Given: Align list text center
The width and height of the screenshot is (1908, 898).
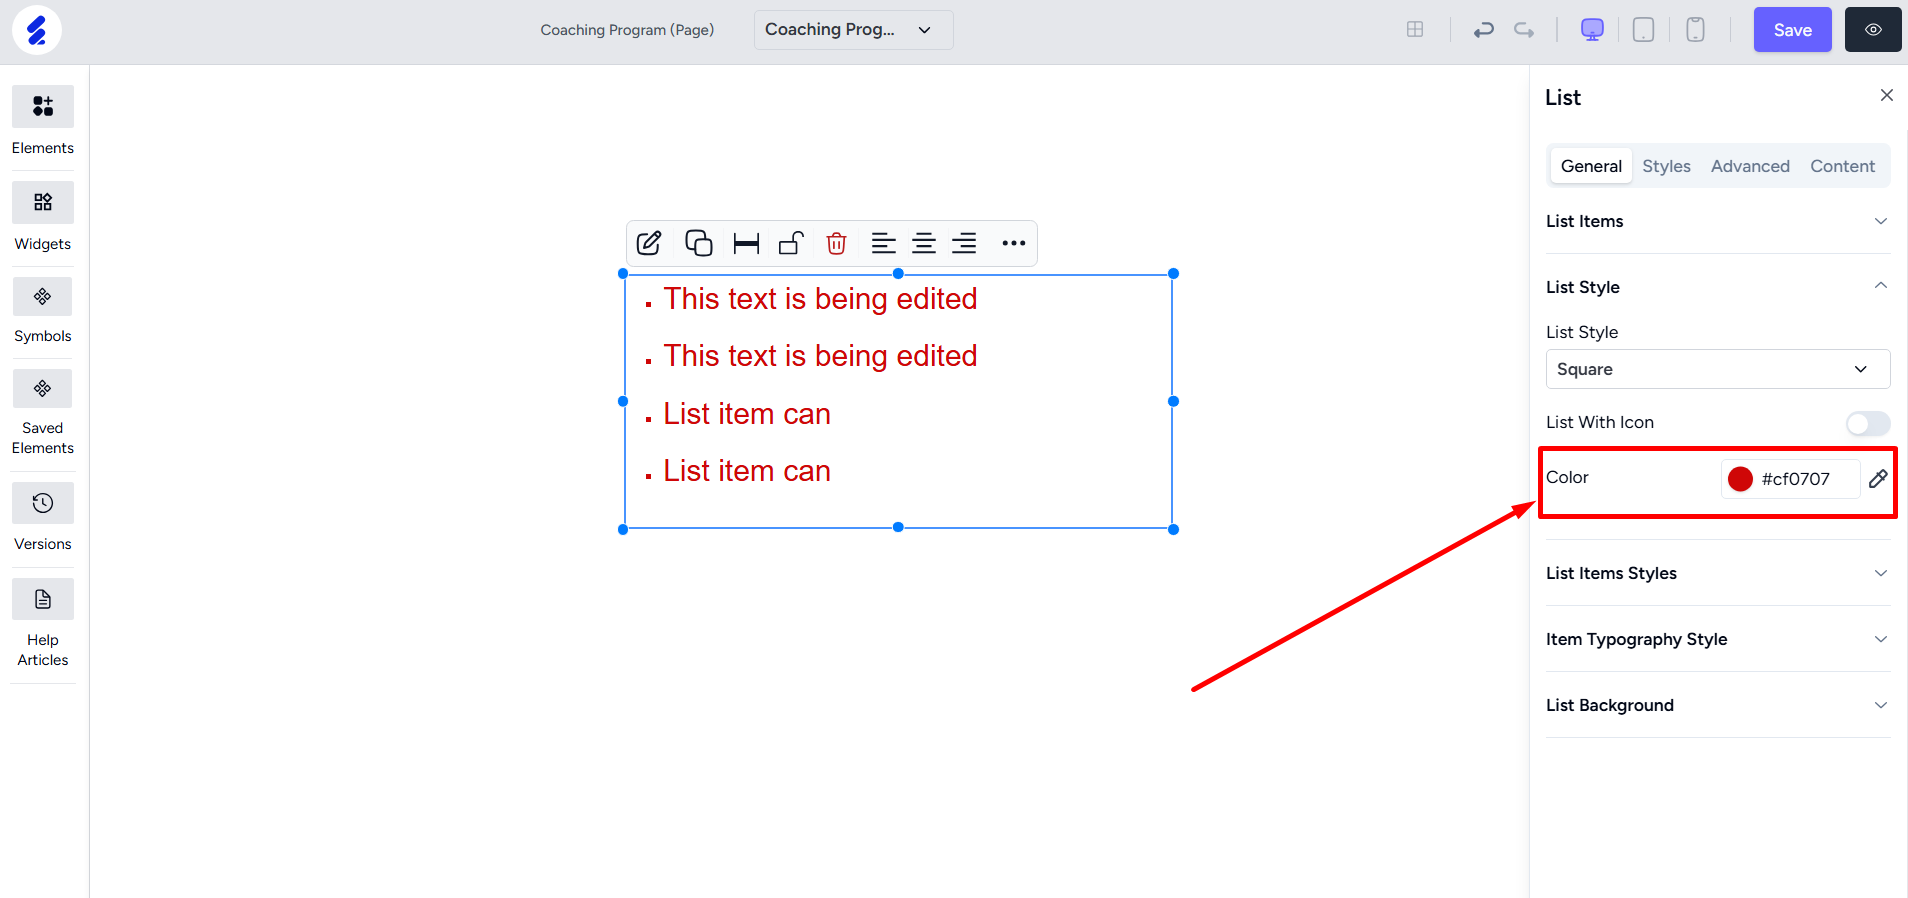Looking at the screenshot, I should pyautogui.click(x=924, y=243).
